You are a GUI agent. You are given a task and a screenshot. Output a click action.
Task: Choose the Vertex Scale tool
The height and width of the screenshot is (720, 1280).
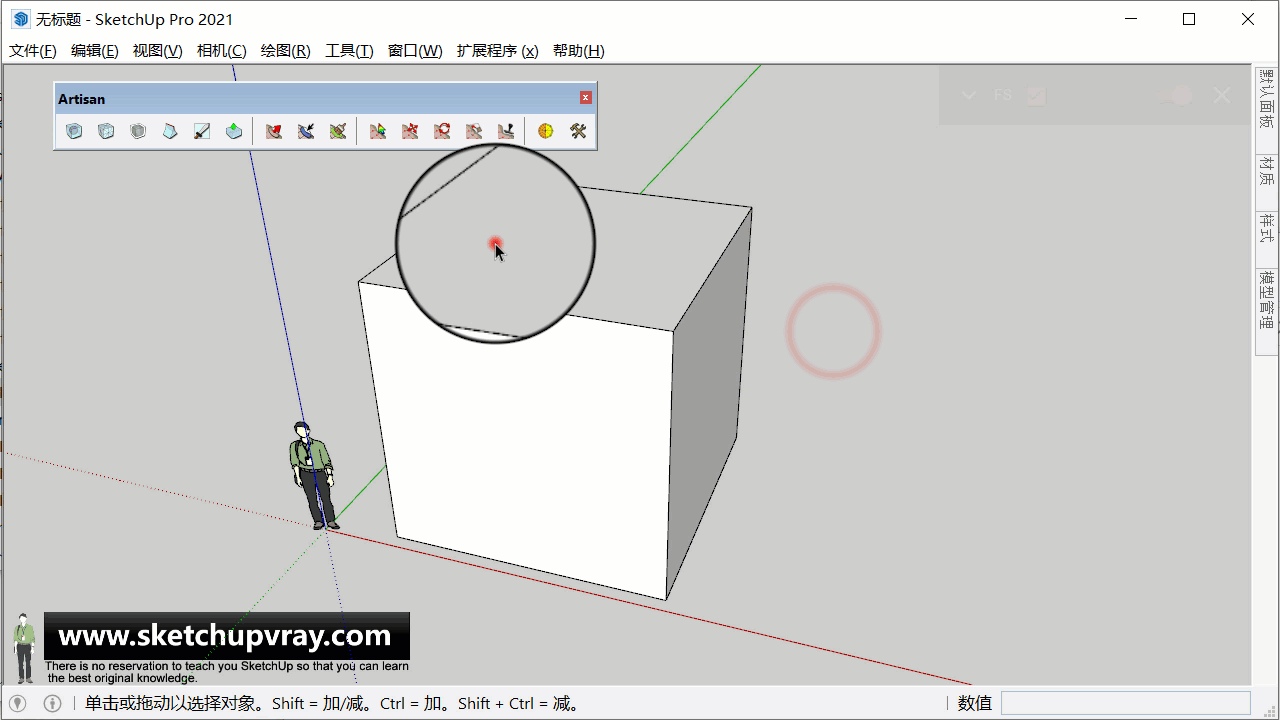474,131
